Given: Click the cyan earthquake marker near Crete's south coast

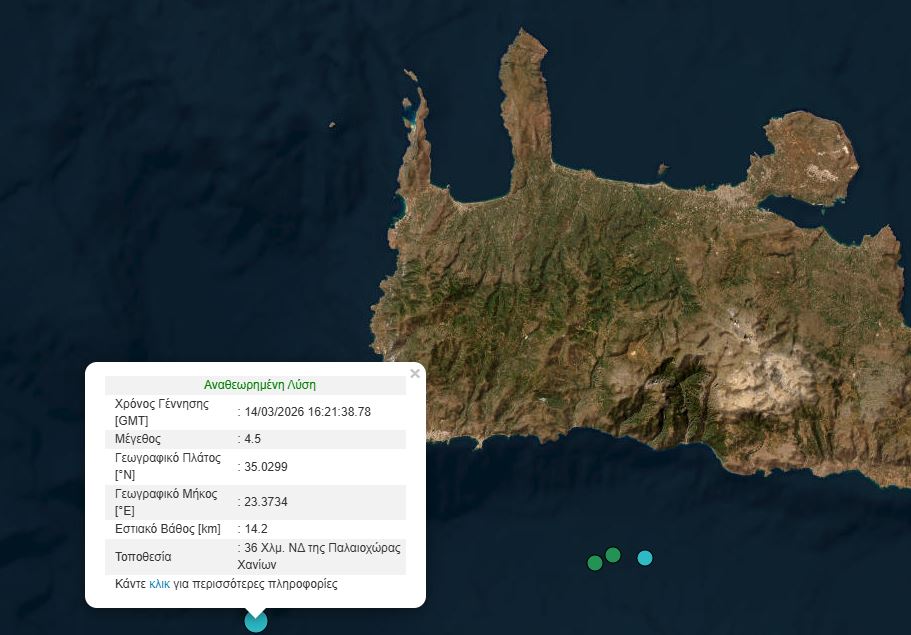Looking at the screenshot, I should pyautogui.click(x=645, y=558).
